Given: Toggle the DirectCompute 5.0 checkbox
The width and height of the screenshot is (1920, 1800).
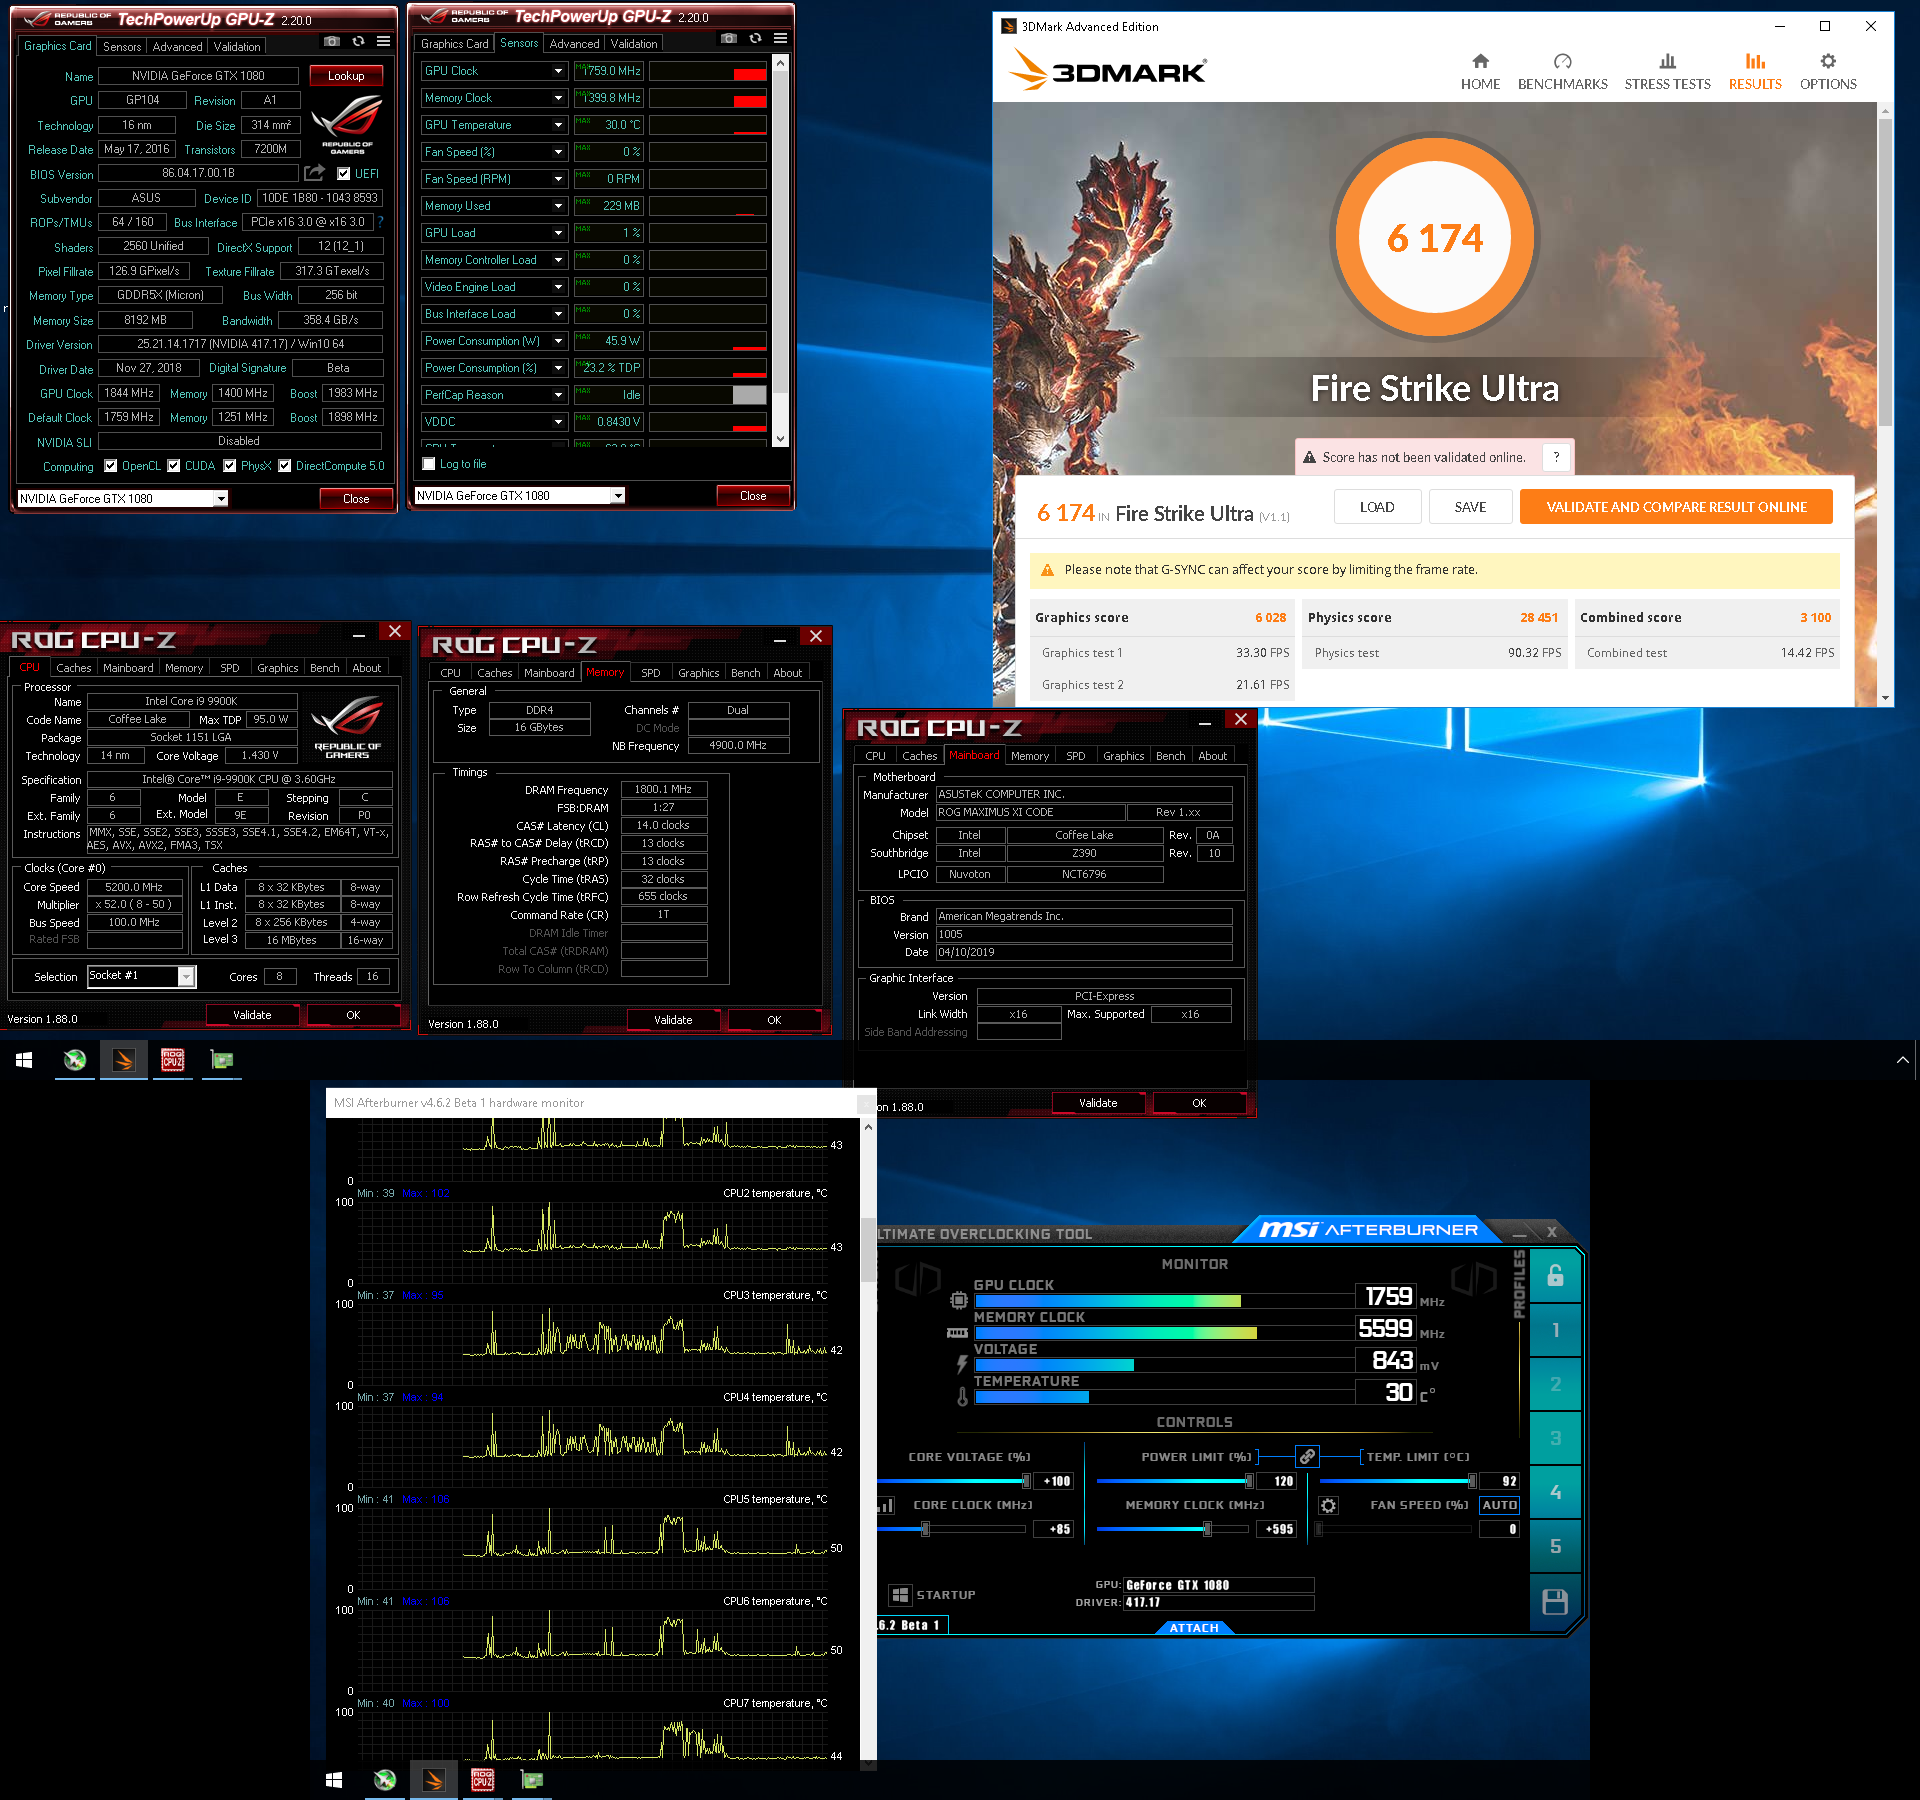Looking at the screenshot, I should point(285,466).
